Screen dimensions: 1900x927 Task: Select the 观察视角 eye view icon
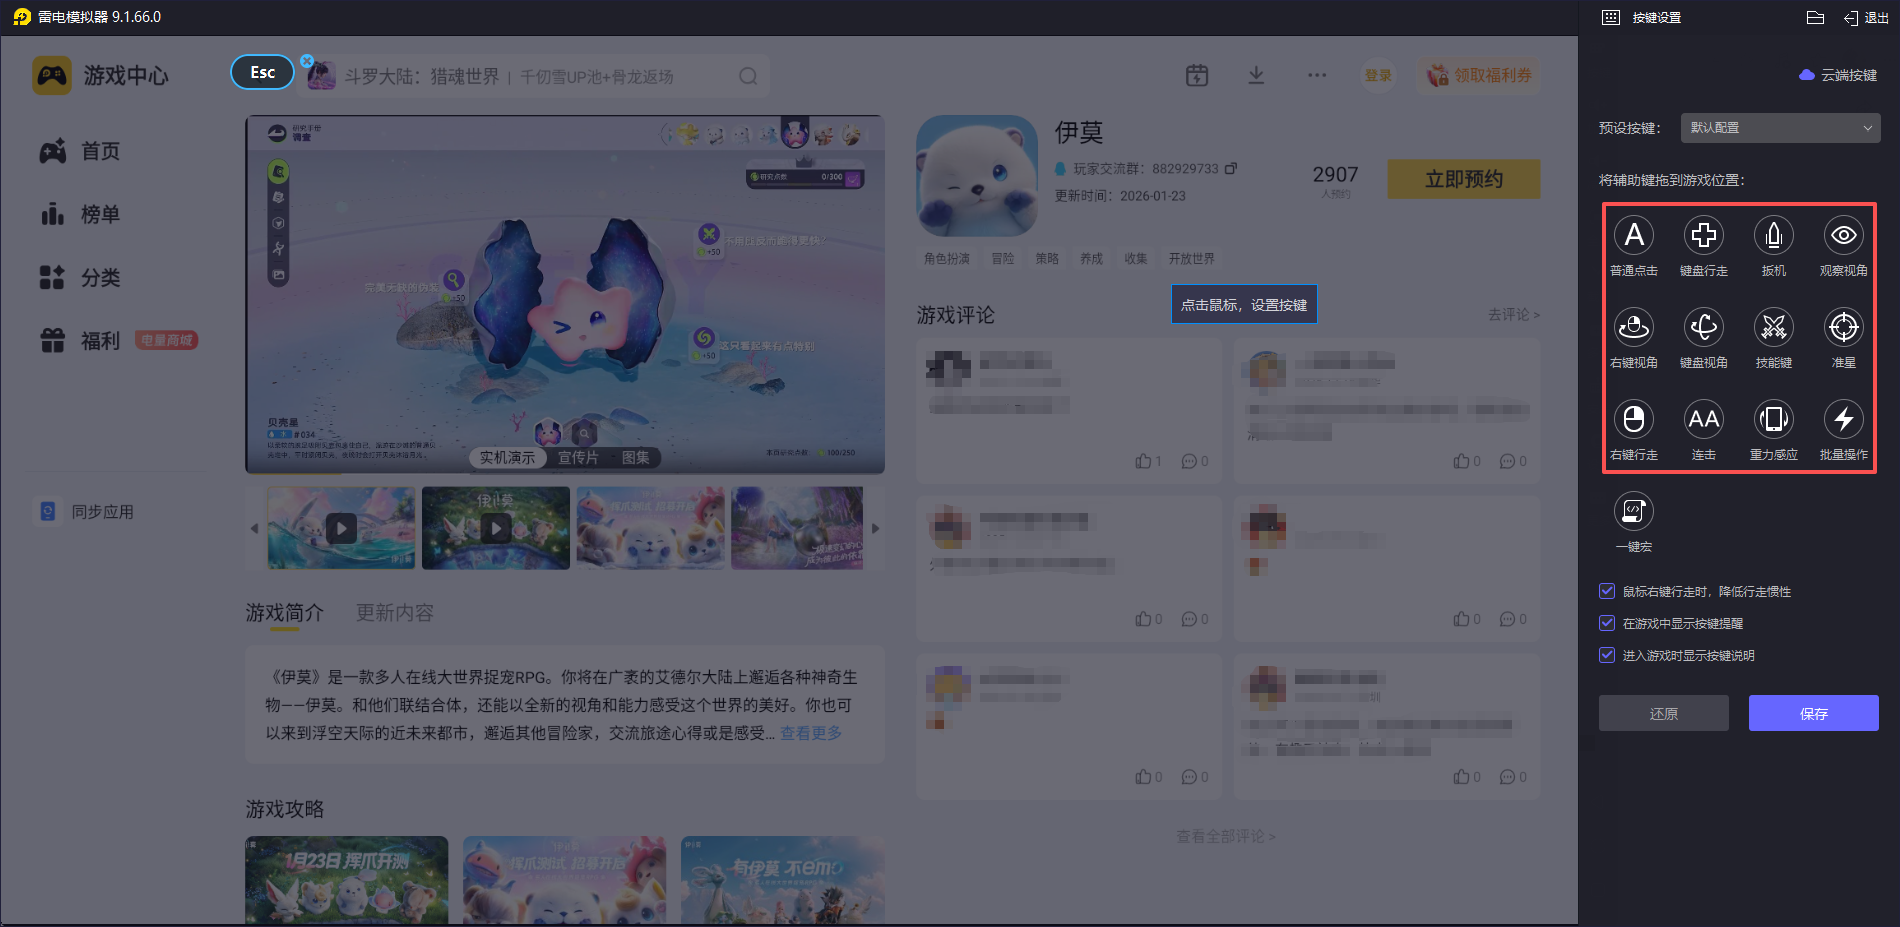1844,236
